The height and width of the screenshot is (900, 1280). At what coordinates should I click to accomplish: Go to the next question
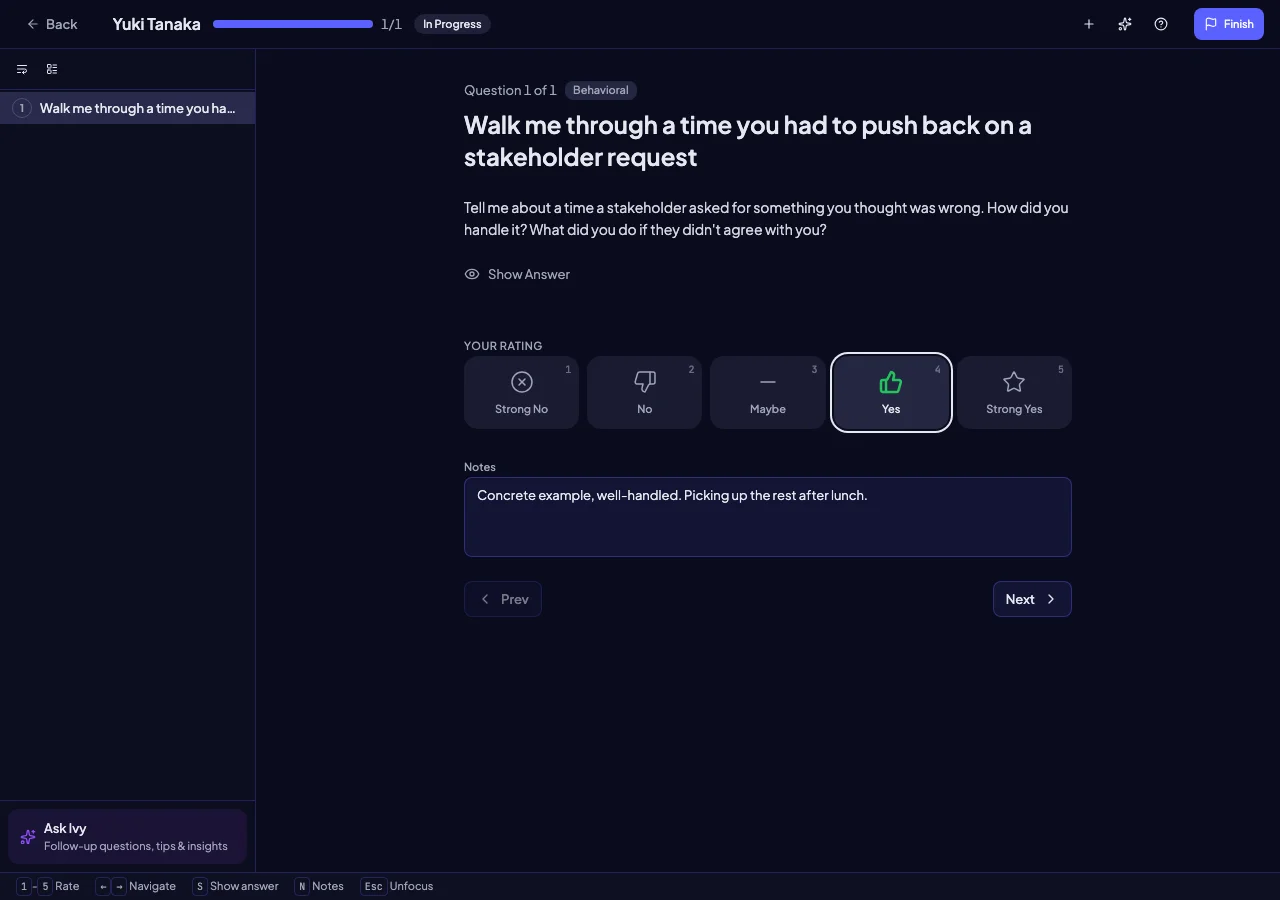tap(1032, 599)
